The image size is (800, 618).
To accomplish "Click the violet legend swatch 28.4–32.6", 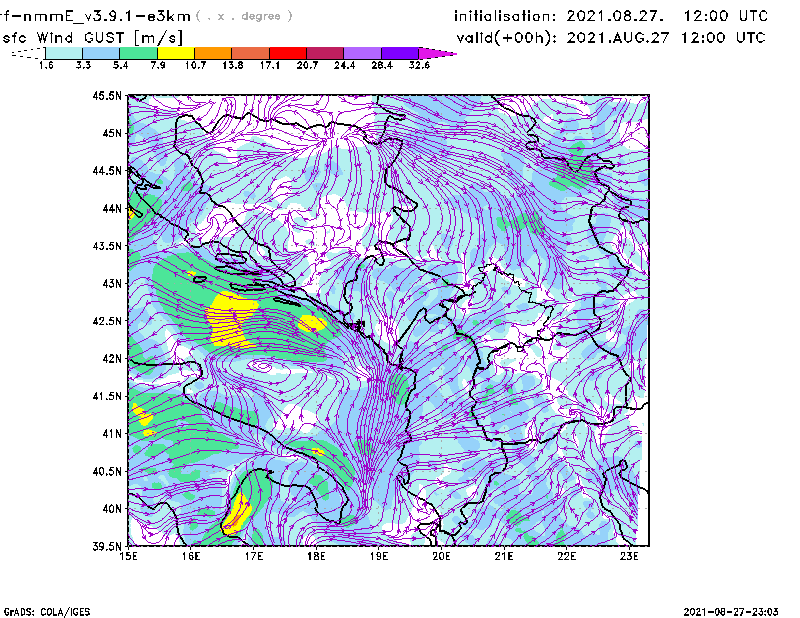I will [x=400, y=53].
